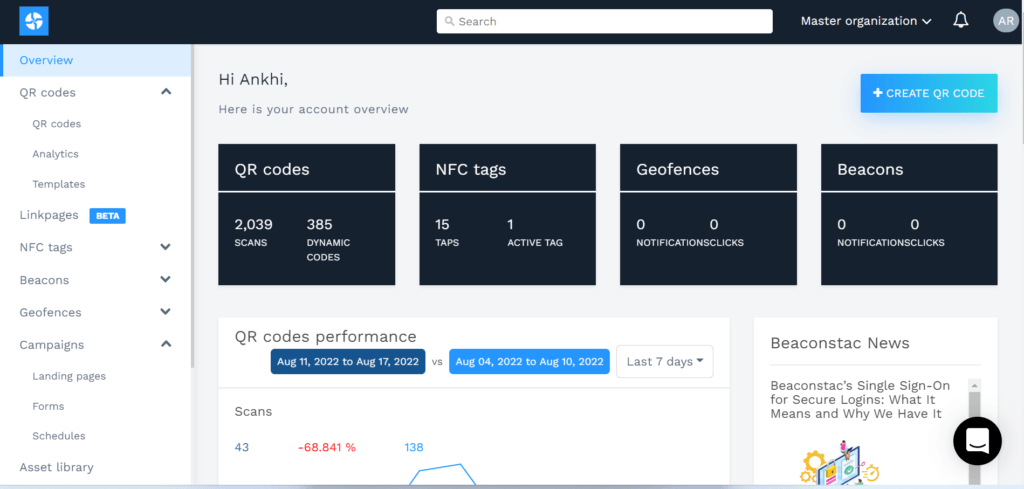Click the 138 previous scans value

click(414, 447)
